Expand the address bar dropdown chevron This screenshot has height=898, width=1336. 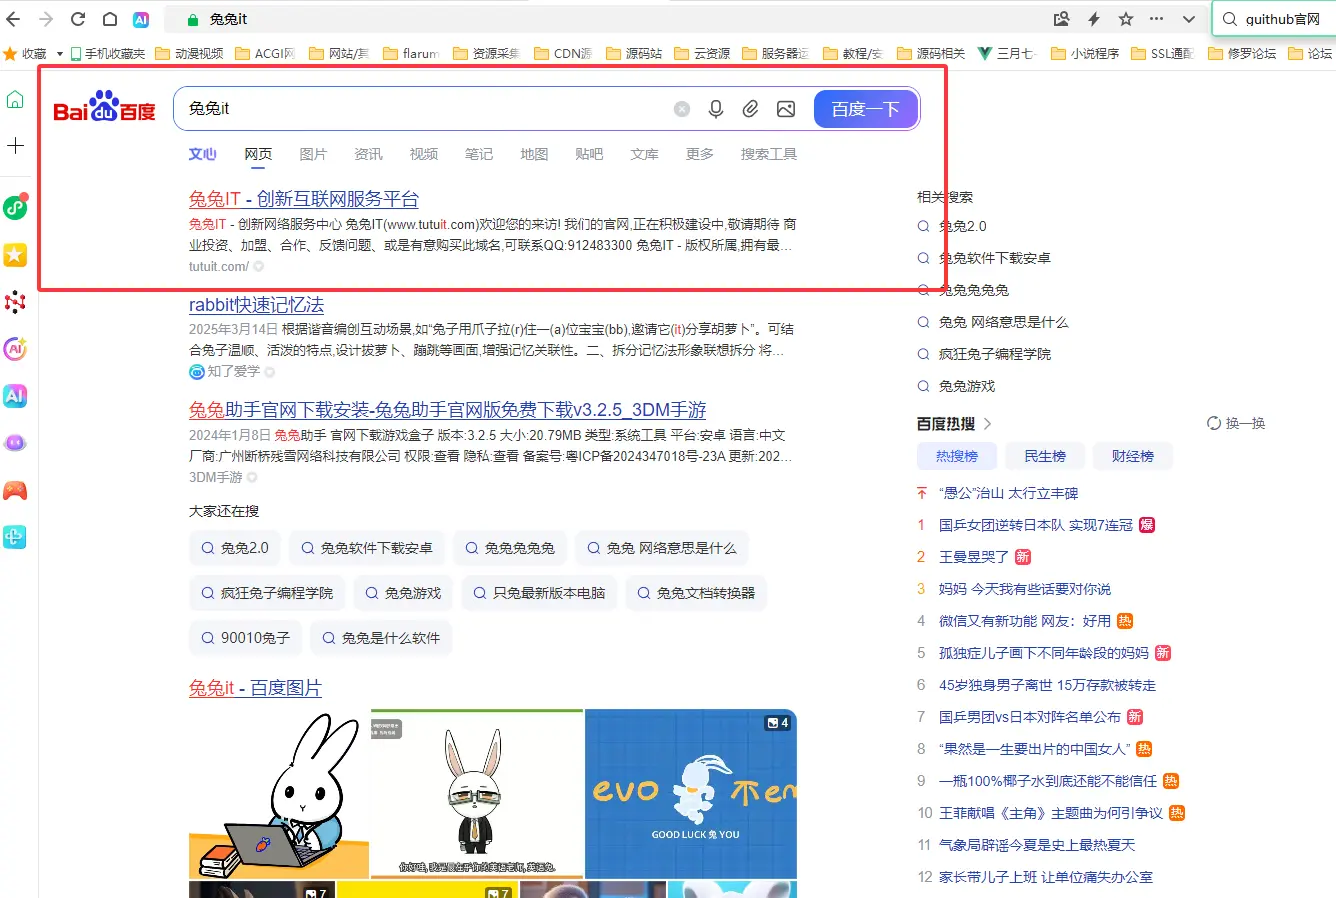(x=1189, y=19)
